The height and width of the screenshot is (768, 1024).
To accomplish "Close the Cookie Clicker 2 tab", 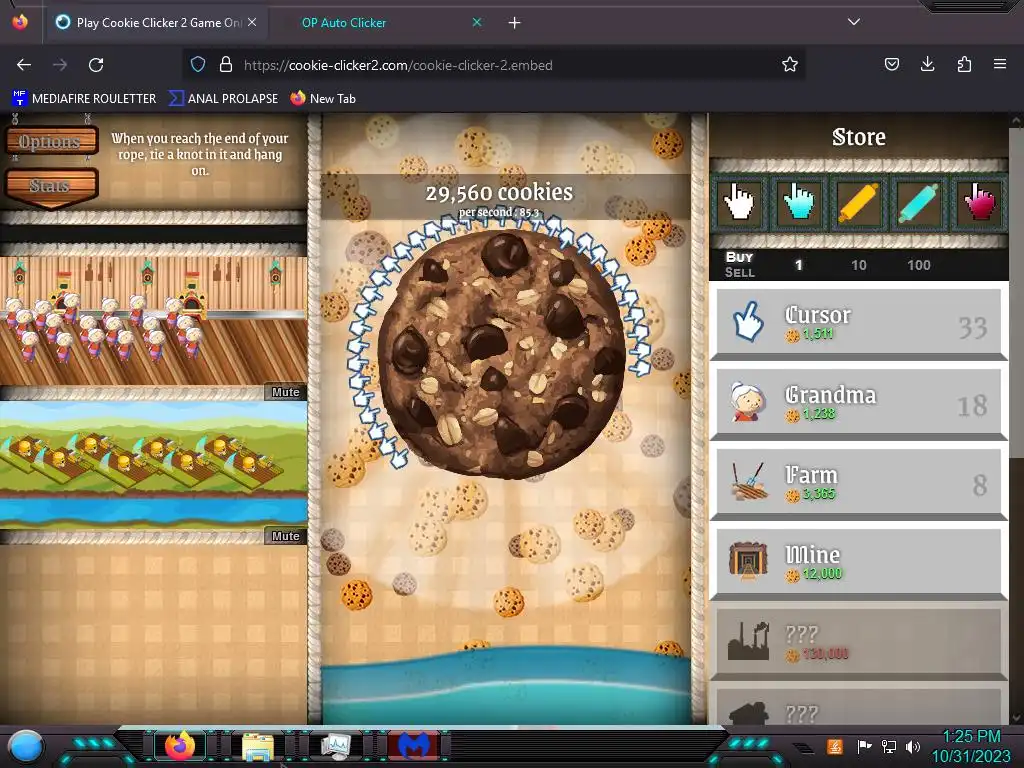I will pyautogui.click(x=252, y=22).
